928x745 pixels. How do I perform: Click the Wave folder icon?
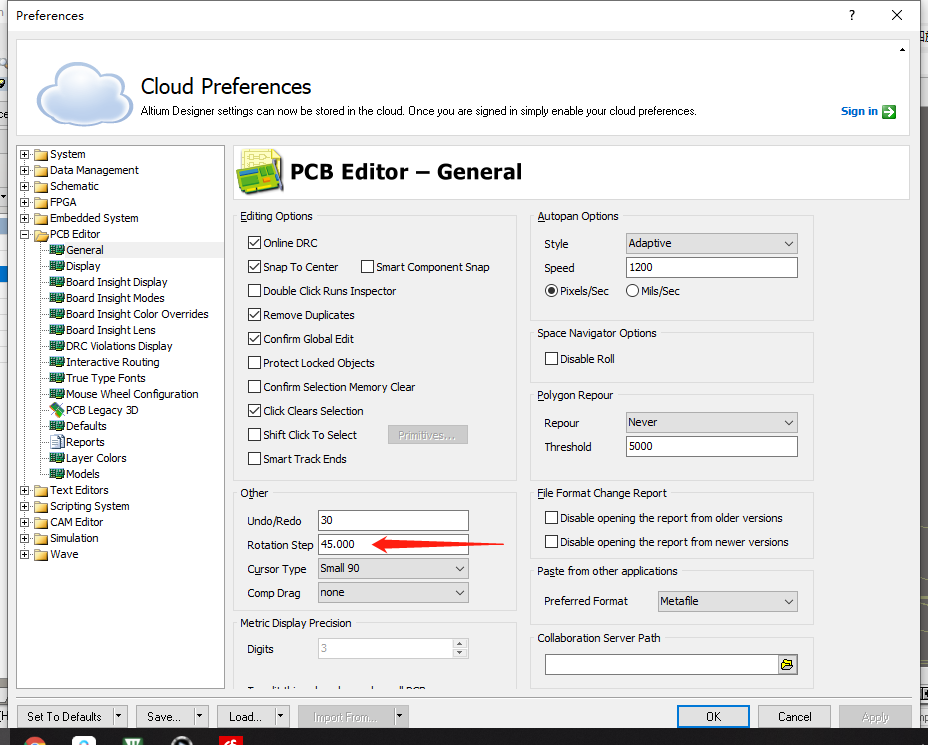(41, 554)
